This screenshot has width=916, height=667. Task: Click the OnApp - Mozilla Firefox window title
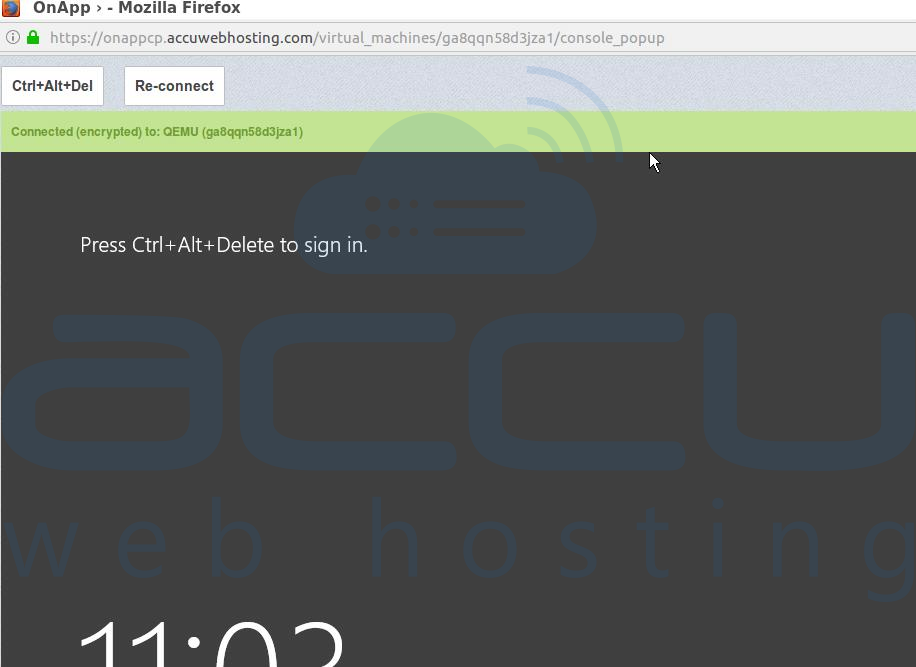tap(137, 8)
